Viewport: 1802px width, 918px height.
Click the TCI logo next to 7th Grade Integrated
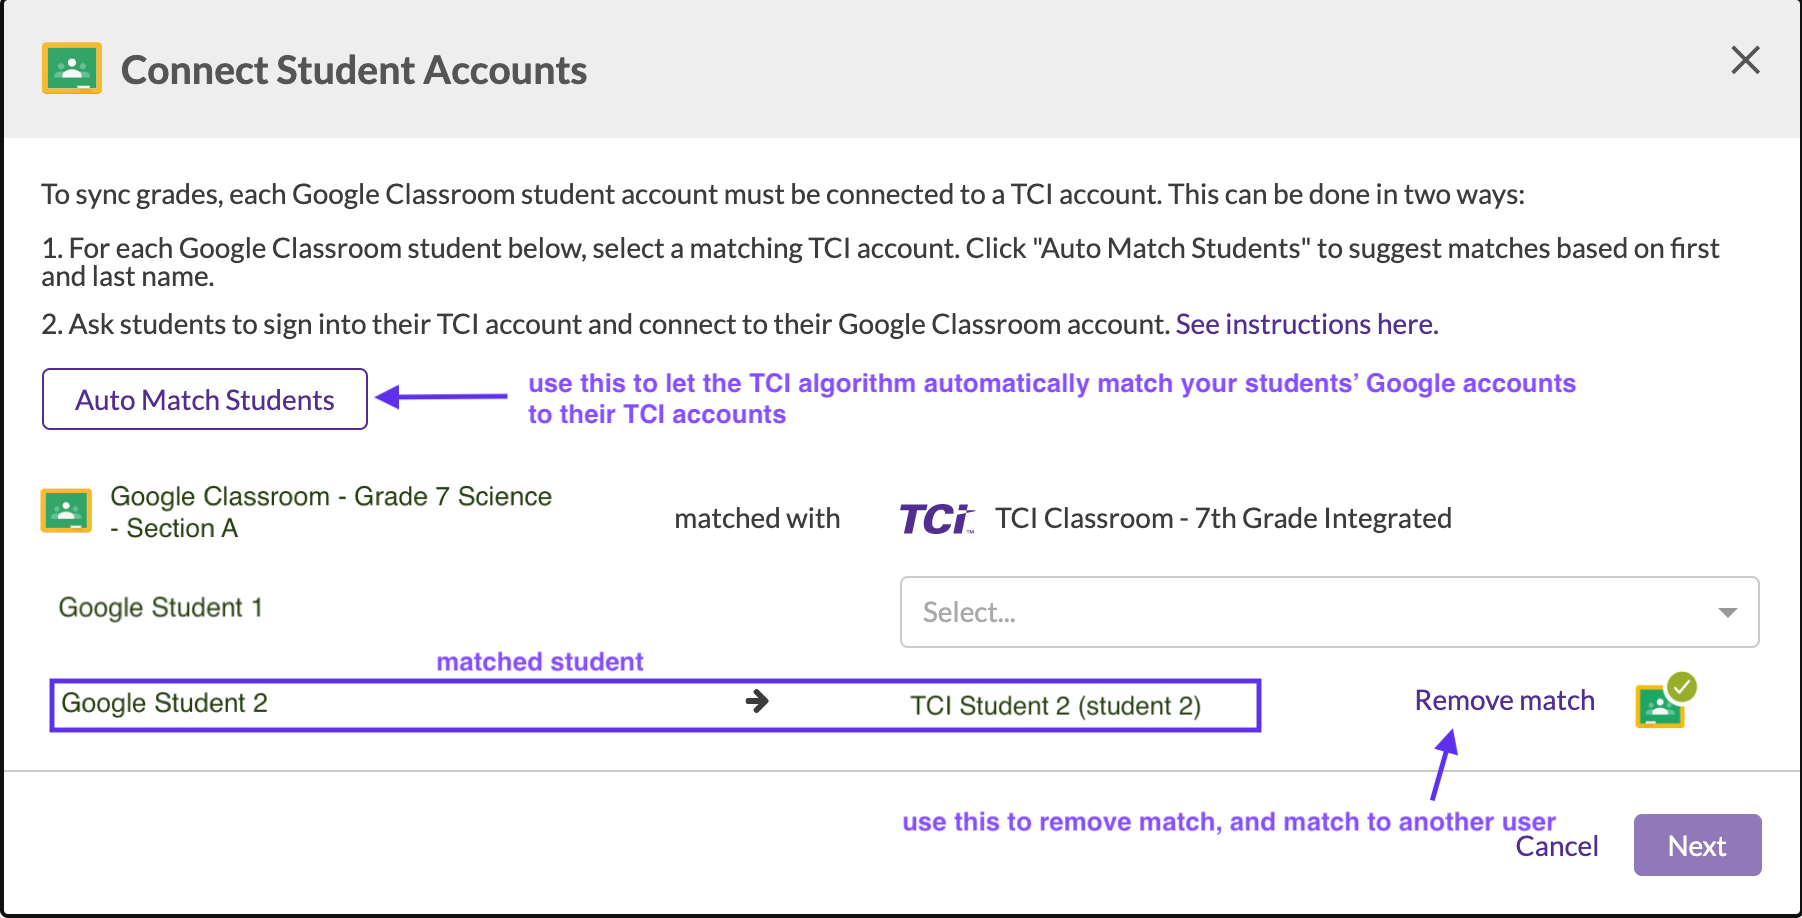[x=934, y=517]
